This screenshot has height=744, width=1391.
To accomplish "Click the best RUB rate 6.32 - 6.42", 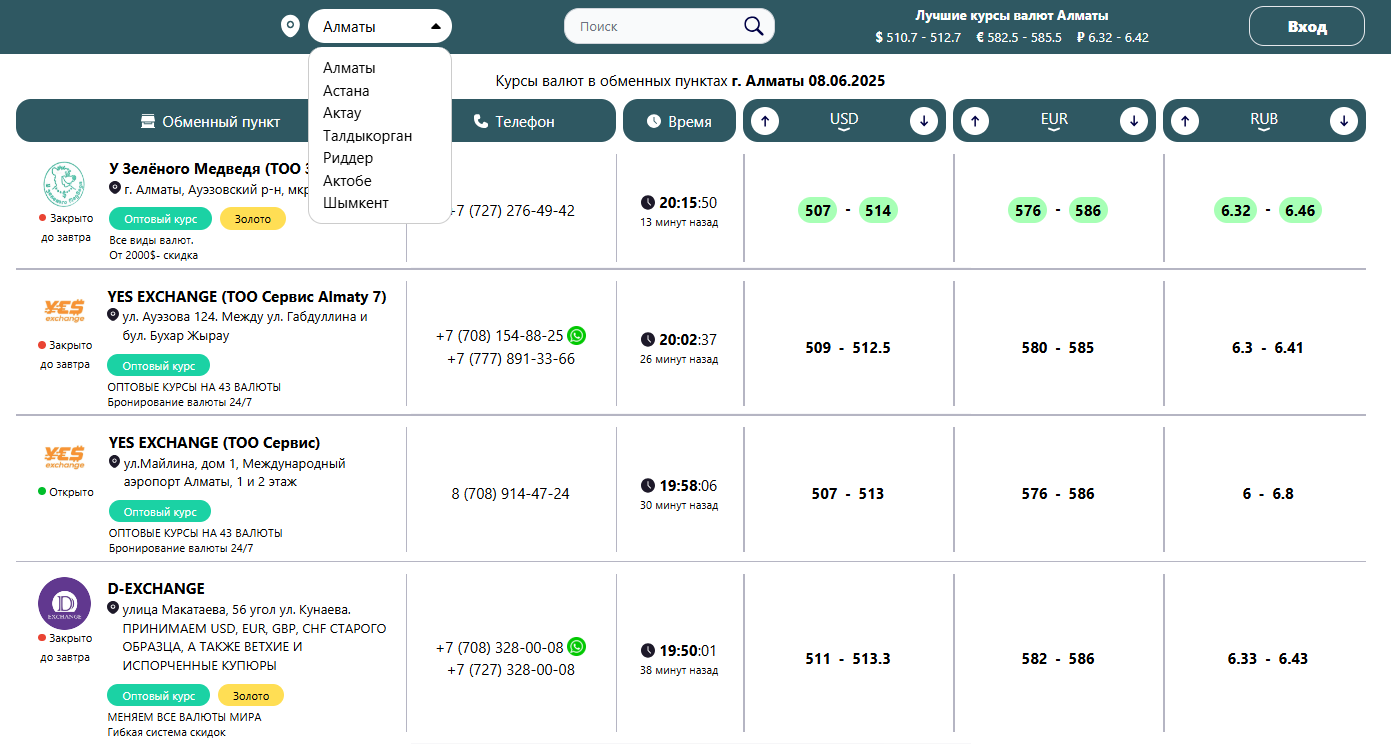I will (1112, 38).
